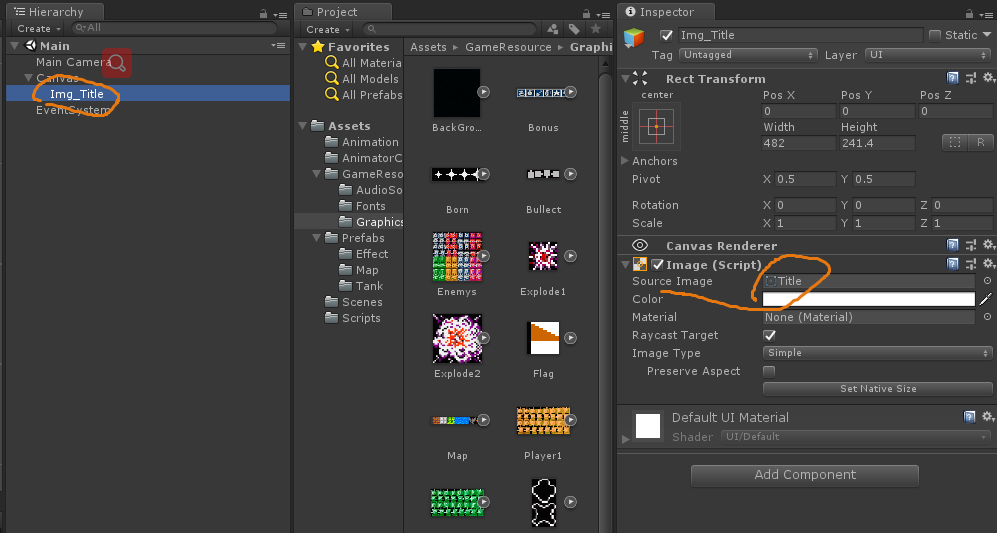Click the white Color swatch field
The image size is (997, 533).
[869, 299]
